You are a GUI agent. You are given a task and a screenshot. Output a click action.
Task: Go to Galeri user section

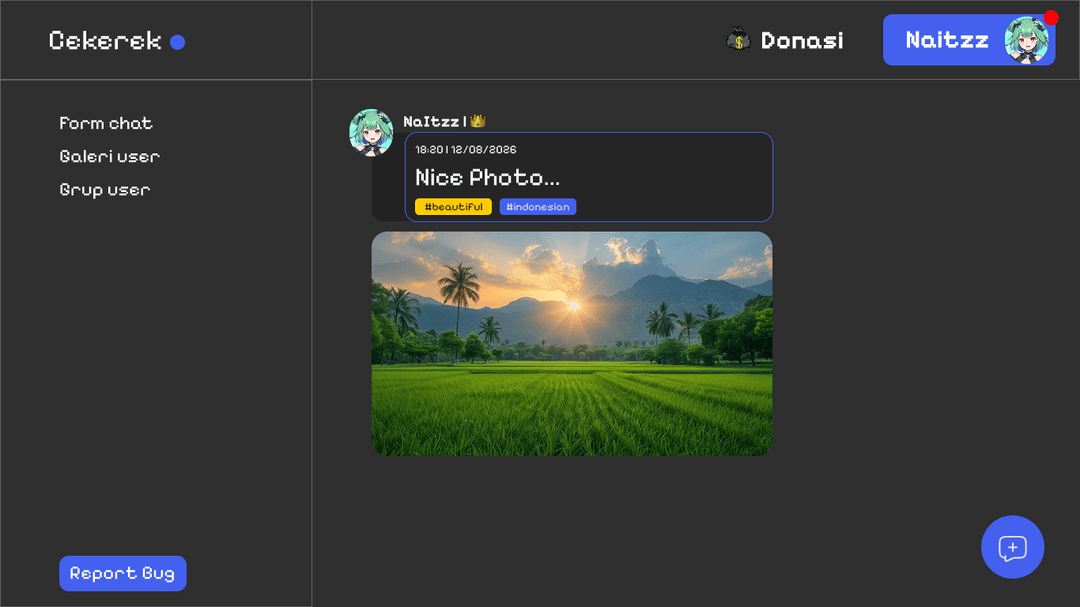110,156
